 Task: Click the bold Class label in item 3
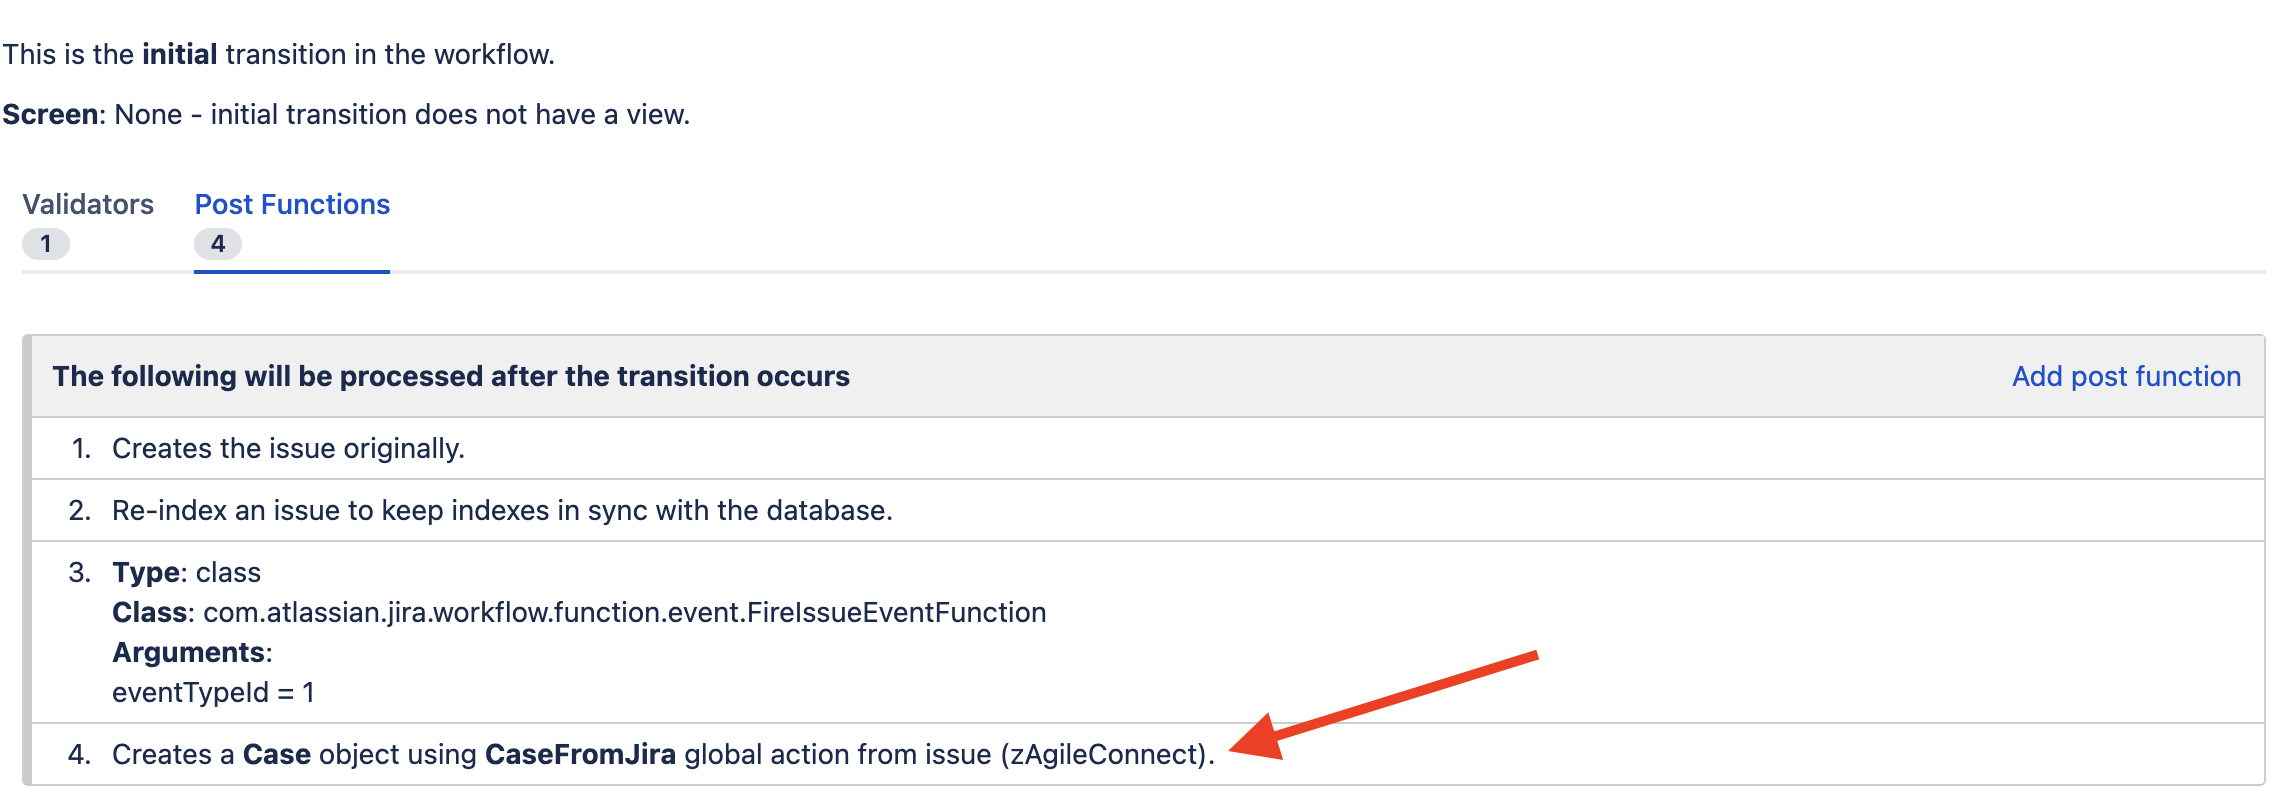pos(151,613)
